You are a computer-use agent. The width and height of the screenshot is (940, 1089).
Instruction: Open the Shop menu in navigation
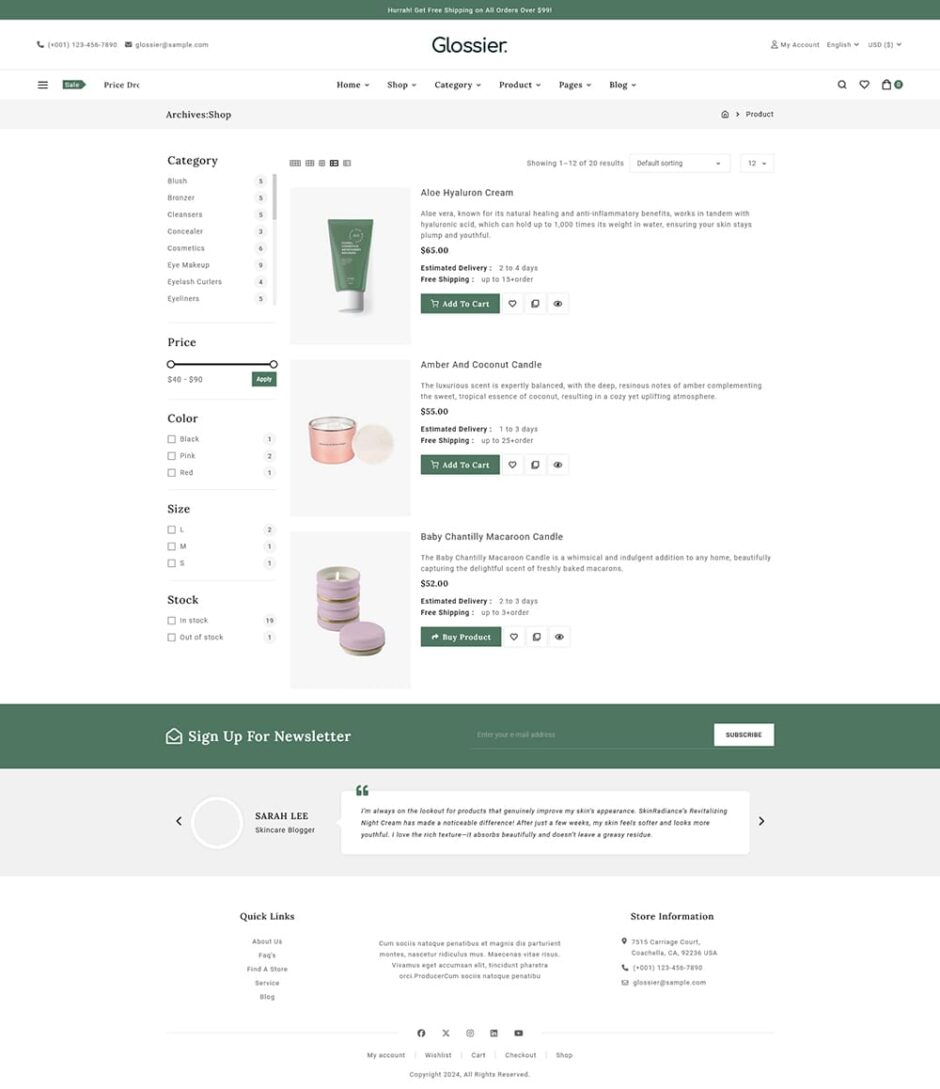(x=402, y=85)
